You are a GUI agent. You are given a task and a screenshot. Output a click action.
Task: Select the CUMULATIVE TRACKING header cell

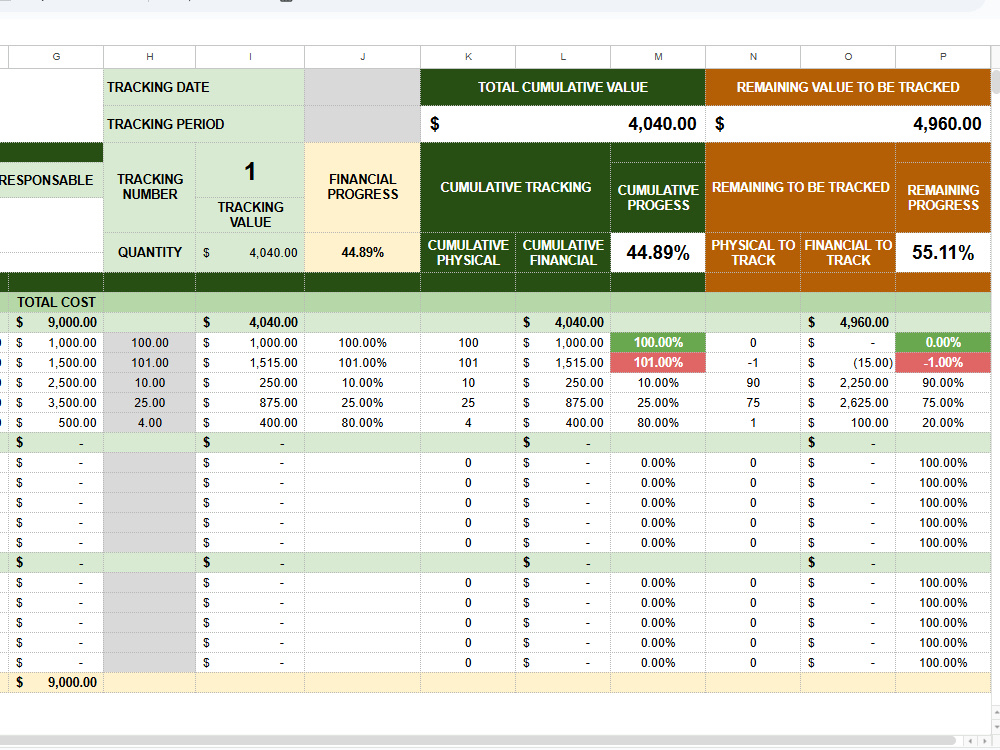coord(515,188)
